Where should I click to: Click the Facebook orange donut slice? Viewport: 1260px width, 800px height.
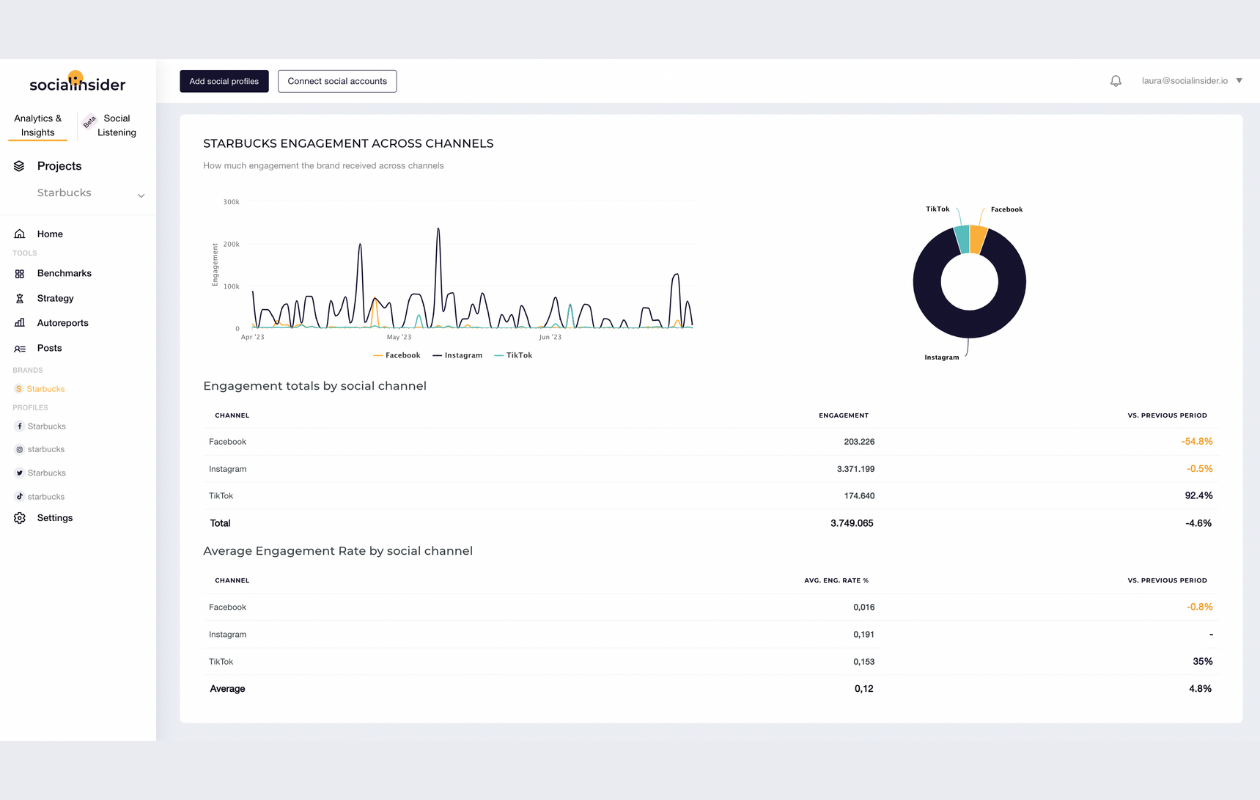coord(979,239)
